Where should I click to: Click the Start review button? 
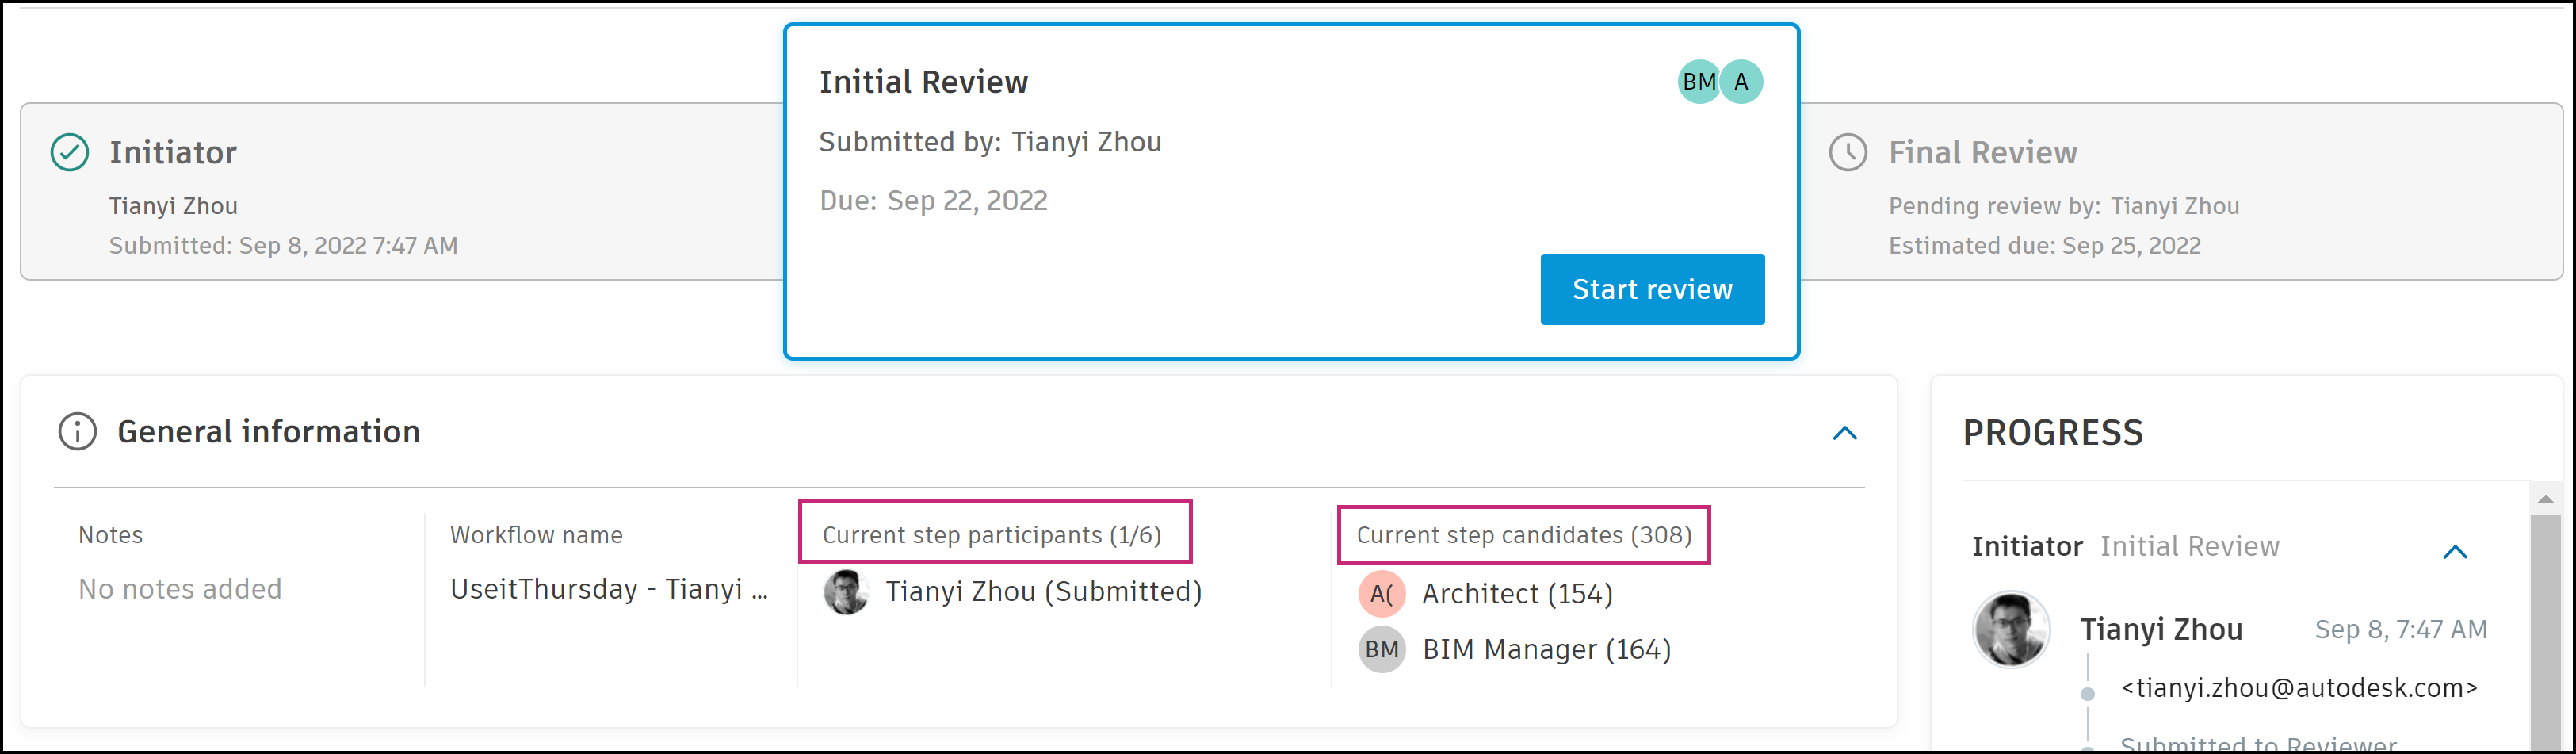[1651, 289]
